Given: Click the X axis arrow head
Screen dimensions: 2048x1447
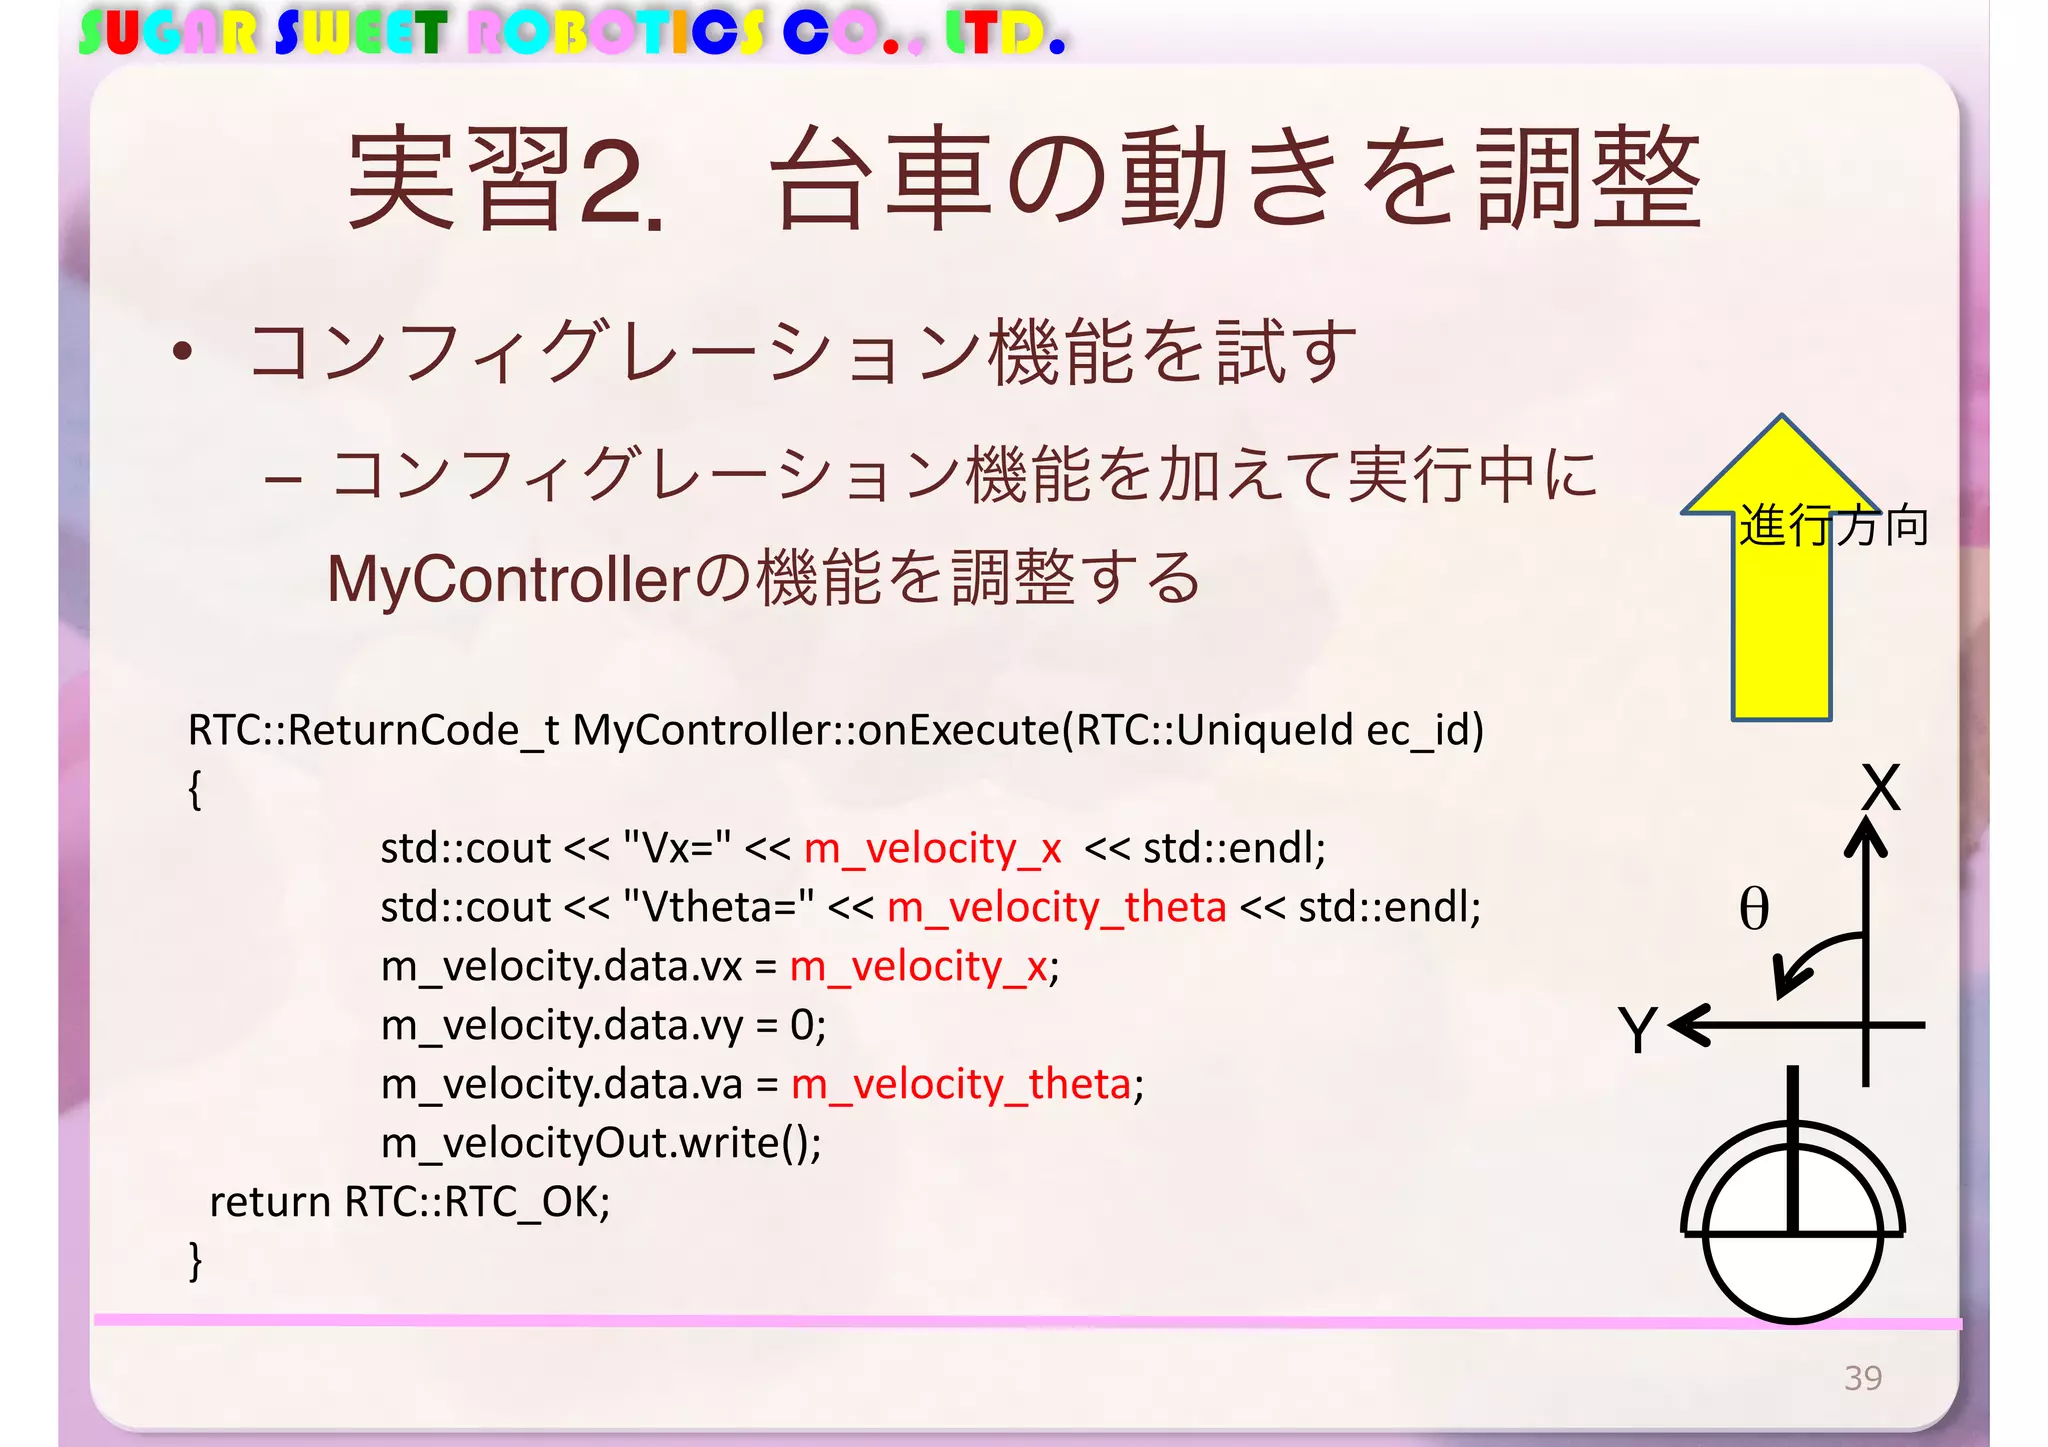Looking at the screenshot, I should (1866, 835).
